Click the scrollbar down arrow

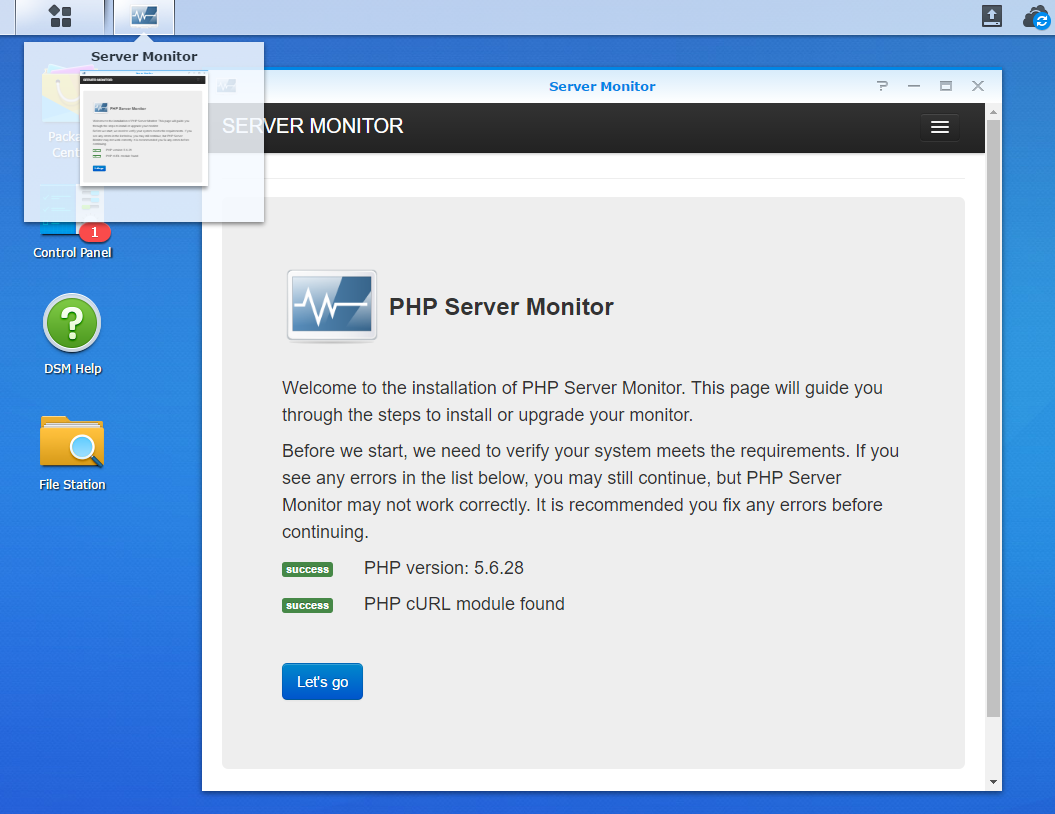pos(993,782)
